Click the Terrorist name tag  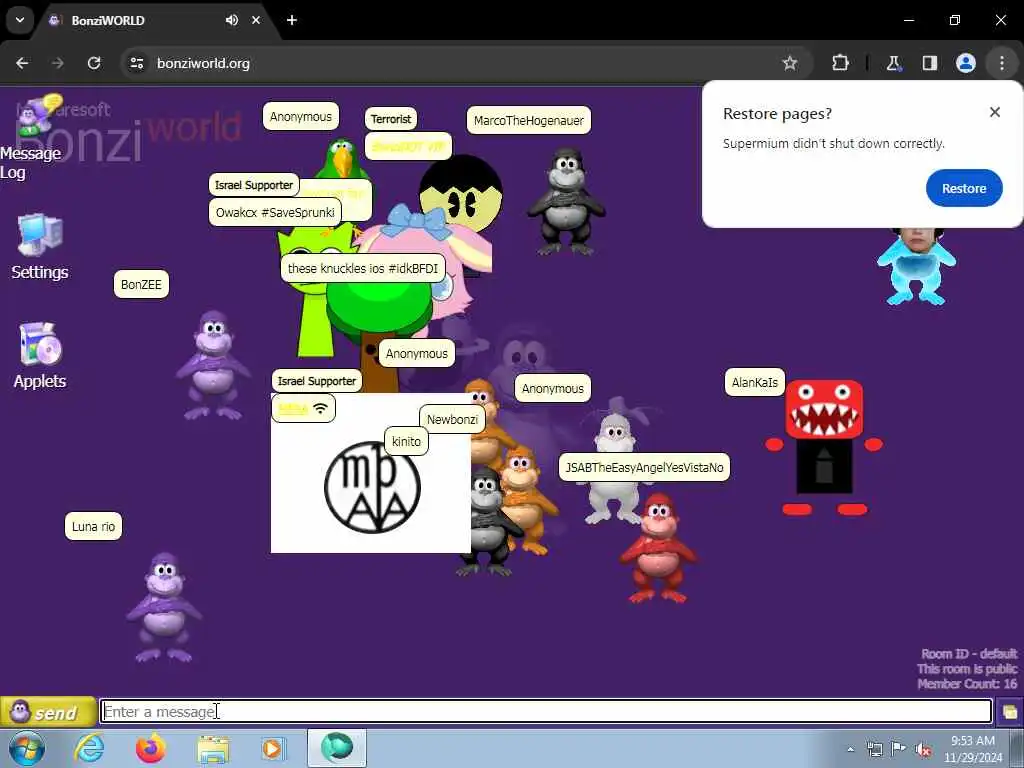(391, 119)
